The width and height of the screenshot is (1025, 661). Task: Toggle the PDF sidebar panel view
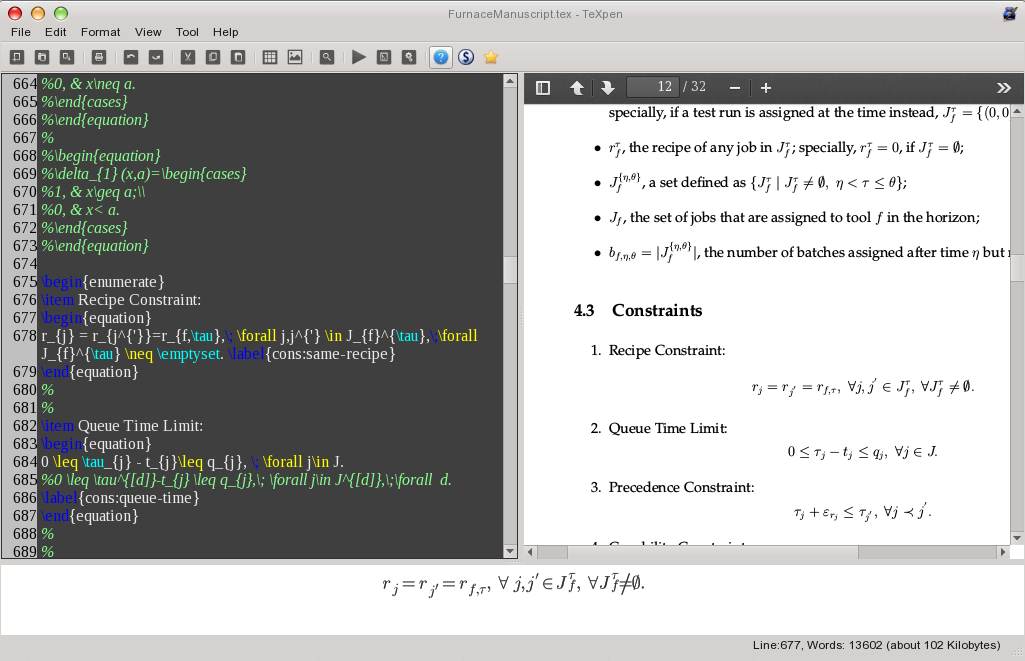click(x=542, y=87)
